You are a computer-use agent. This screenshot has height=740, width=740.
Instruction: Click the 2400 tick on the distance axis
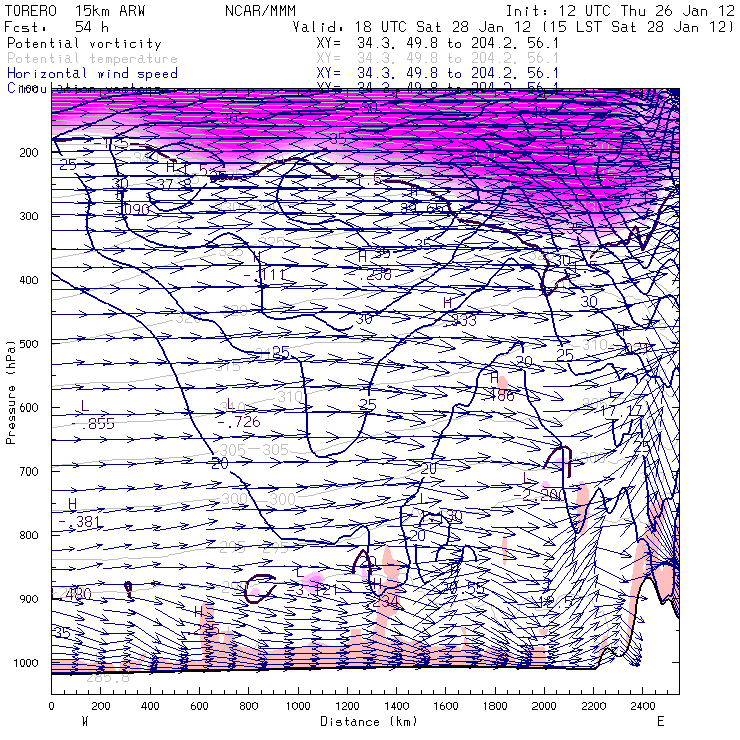[x=643, y=706]
